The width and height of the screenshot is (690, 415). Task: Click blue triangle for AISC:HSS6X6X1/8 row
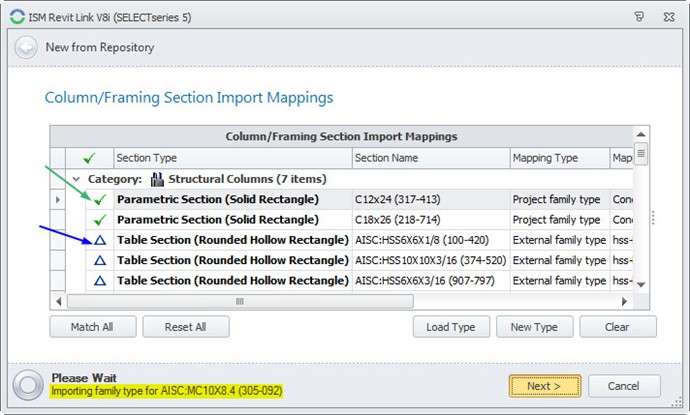99,241
